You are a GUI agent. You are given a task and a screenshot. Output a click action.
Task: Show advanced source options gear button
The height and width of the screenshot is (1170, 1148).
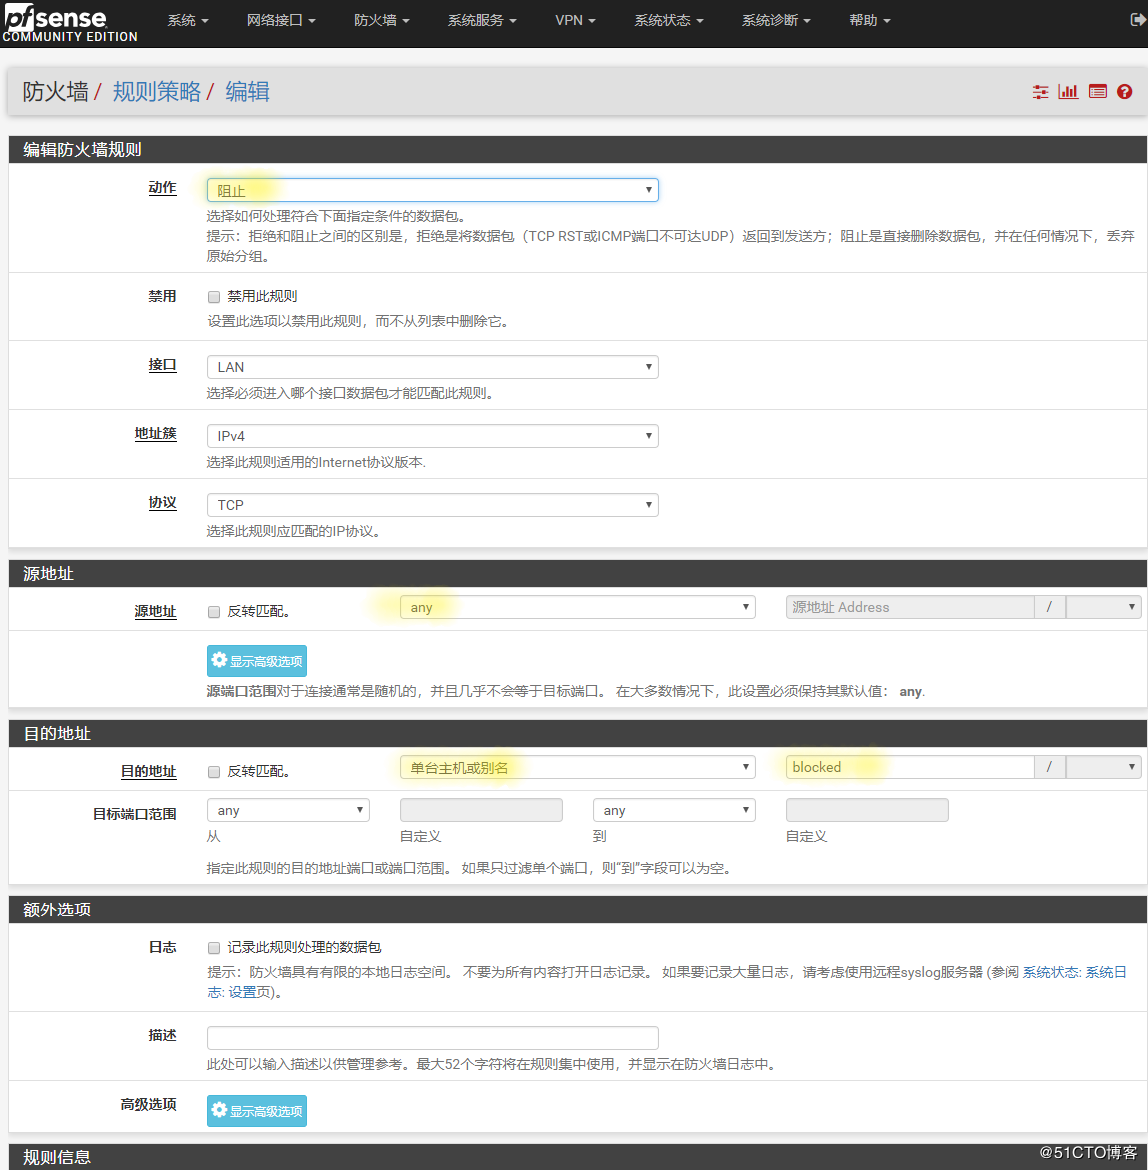point(257,661)
